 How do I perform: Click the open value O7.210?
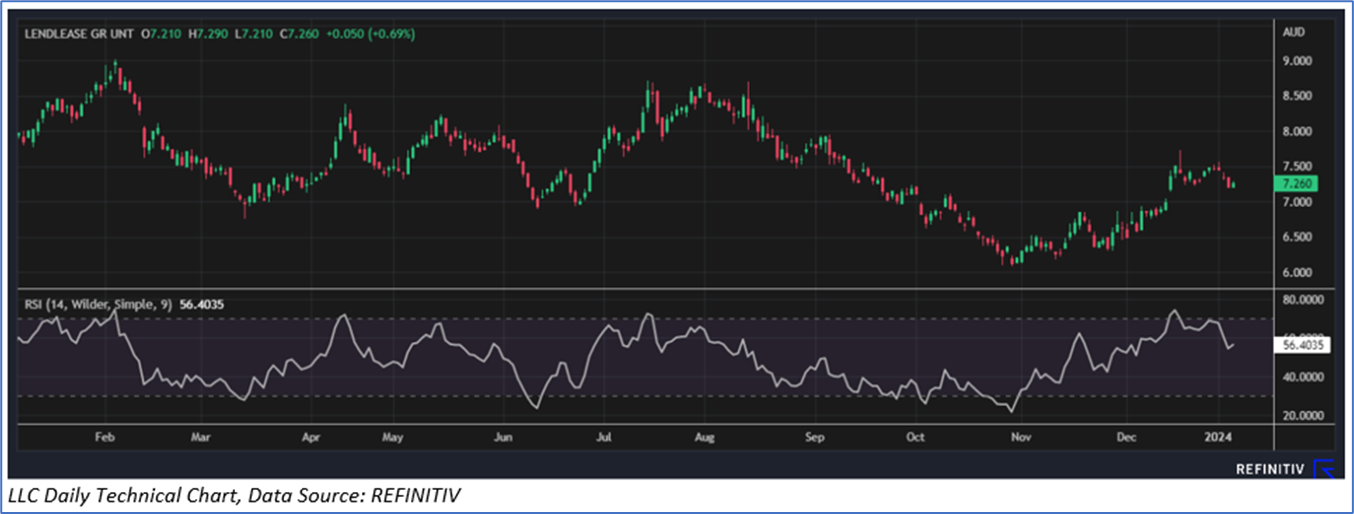(x=163, y=34)
